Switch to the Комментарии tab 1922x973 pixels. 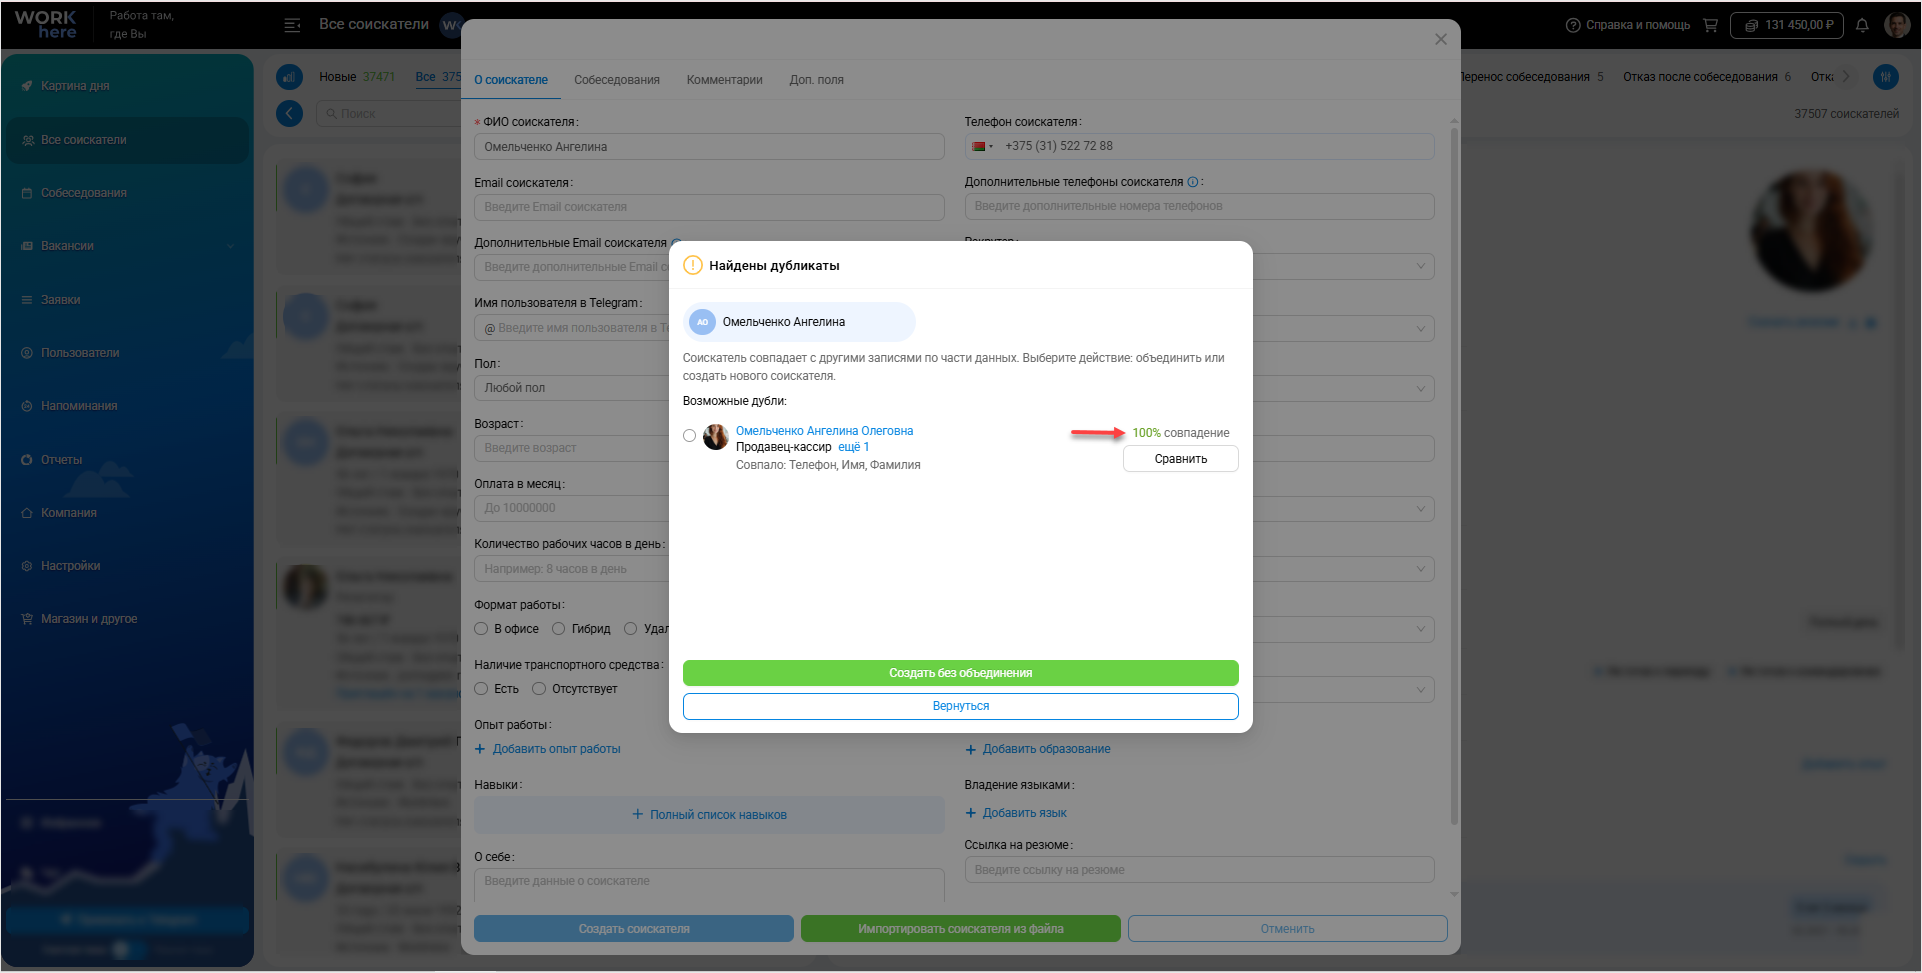tap(725, 80)
